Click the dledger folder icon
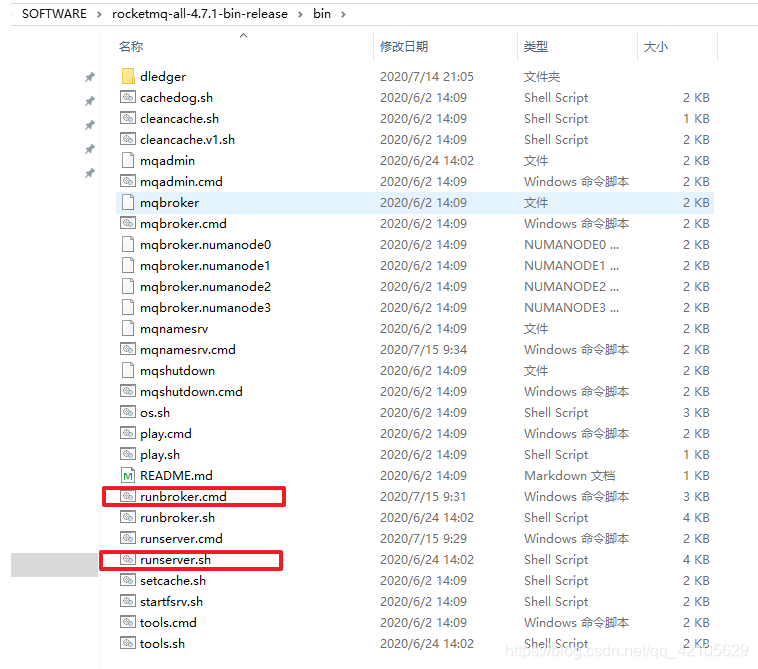The height and width of the screenshot is (669, 758). [x=128, y=76]
